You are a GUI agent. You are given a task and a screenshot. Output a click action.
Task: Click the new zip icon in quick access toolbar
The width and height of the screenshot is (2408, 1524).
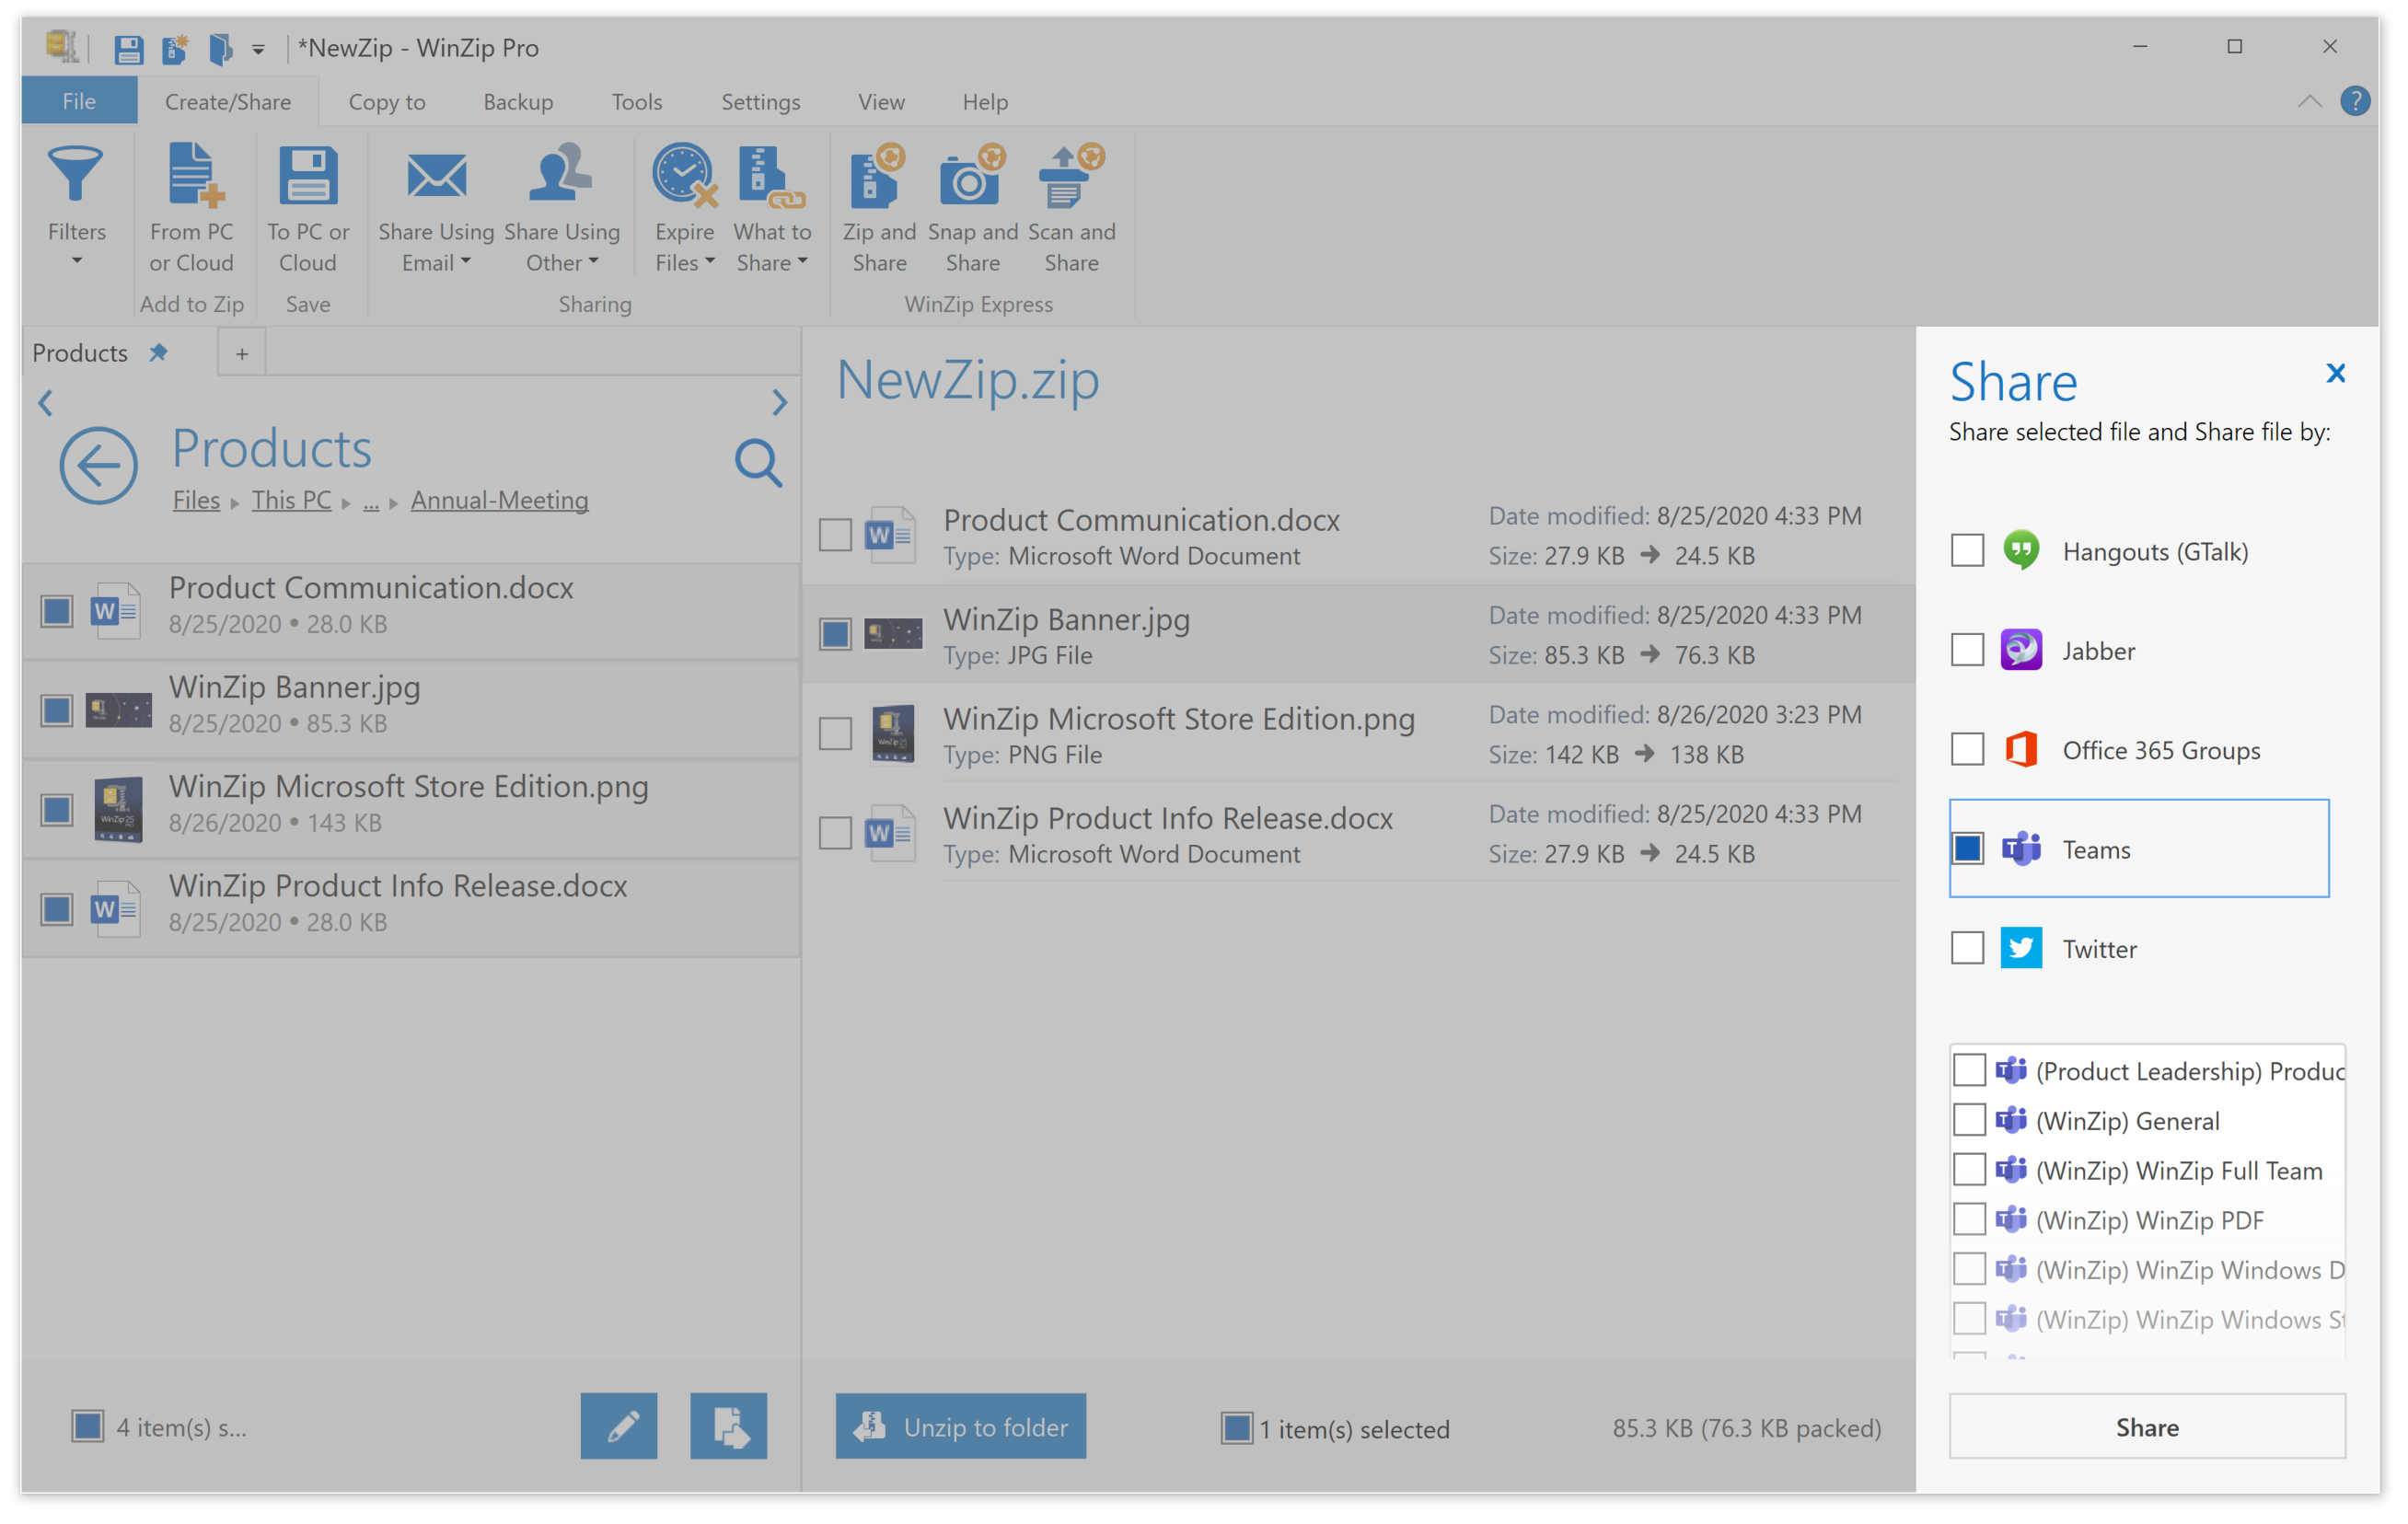pos(176,48)
